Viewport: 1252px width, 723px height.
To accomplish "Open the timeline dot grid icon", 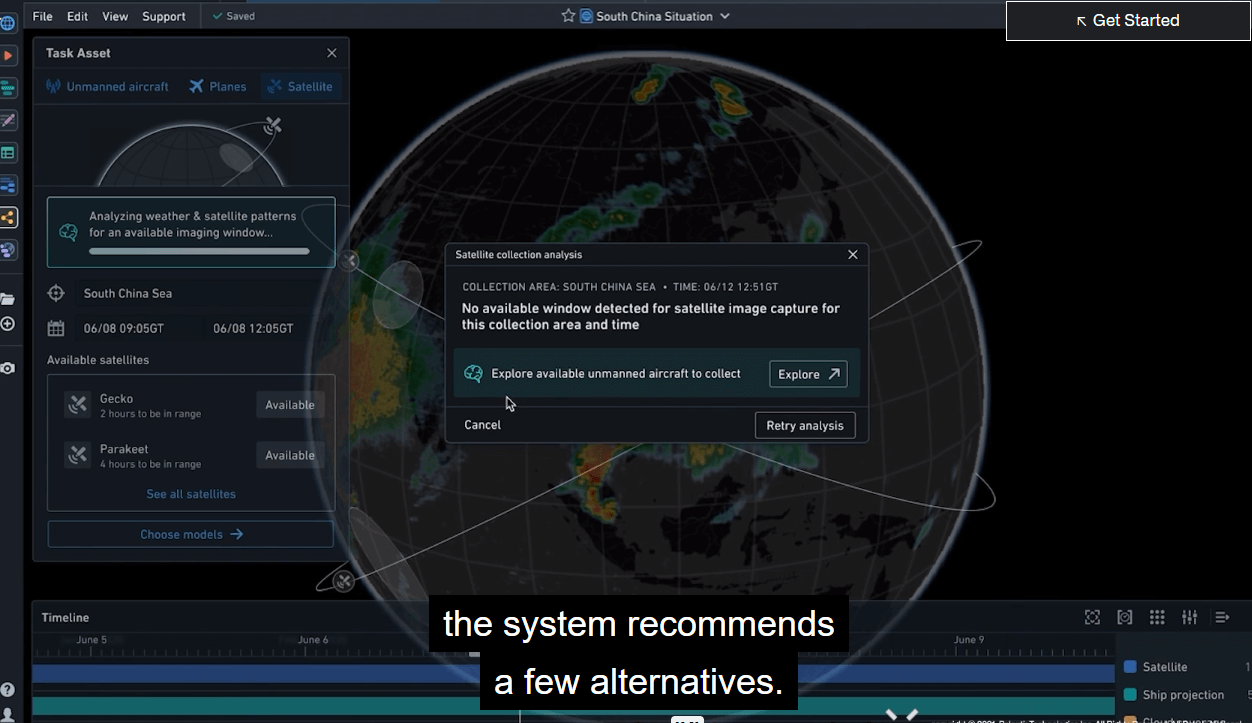I will click(1157, 617).
